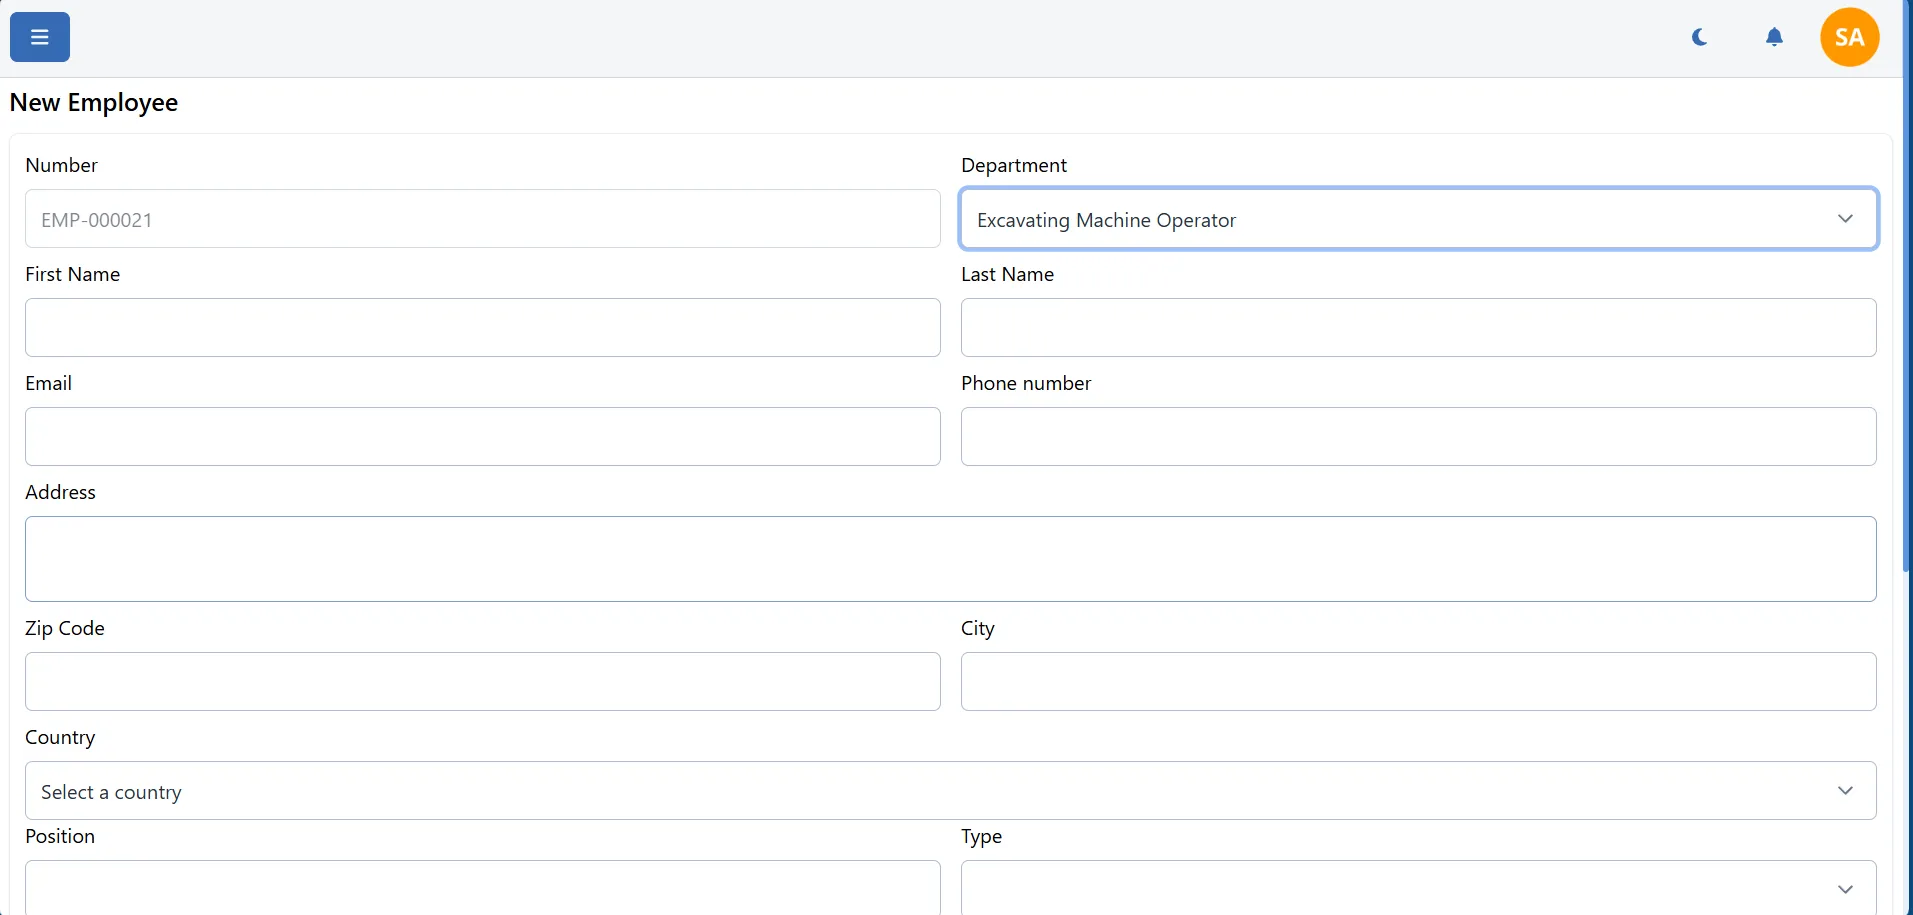This screenshot has height=915, width=1913.
Task: Click the Department field label
Action: tap(1013, 165)
